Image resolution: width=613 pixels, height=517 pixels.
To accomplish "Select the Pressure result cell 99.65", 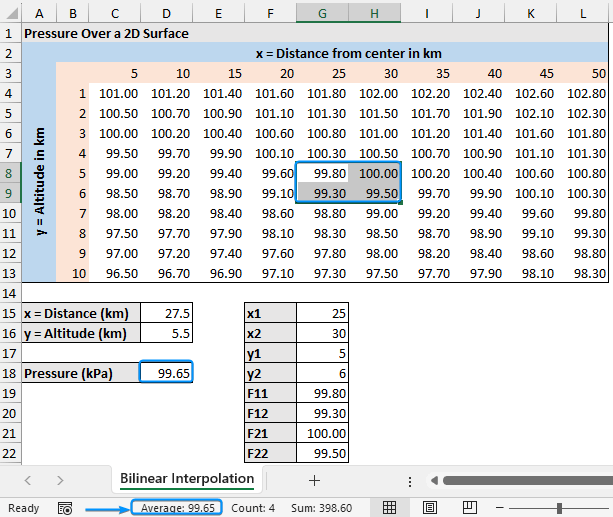I will pos(167,373).
